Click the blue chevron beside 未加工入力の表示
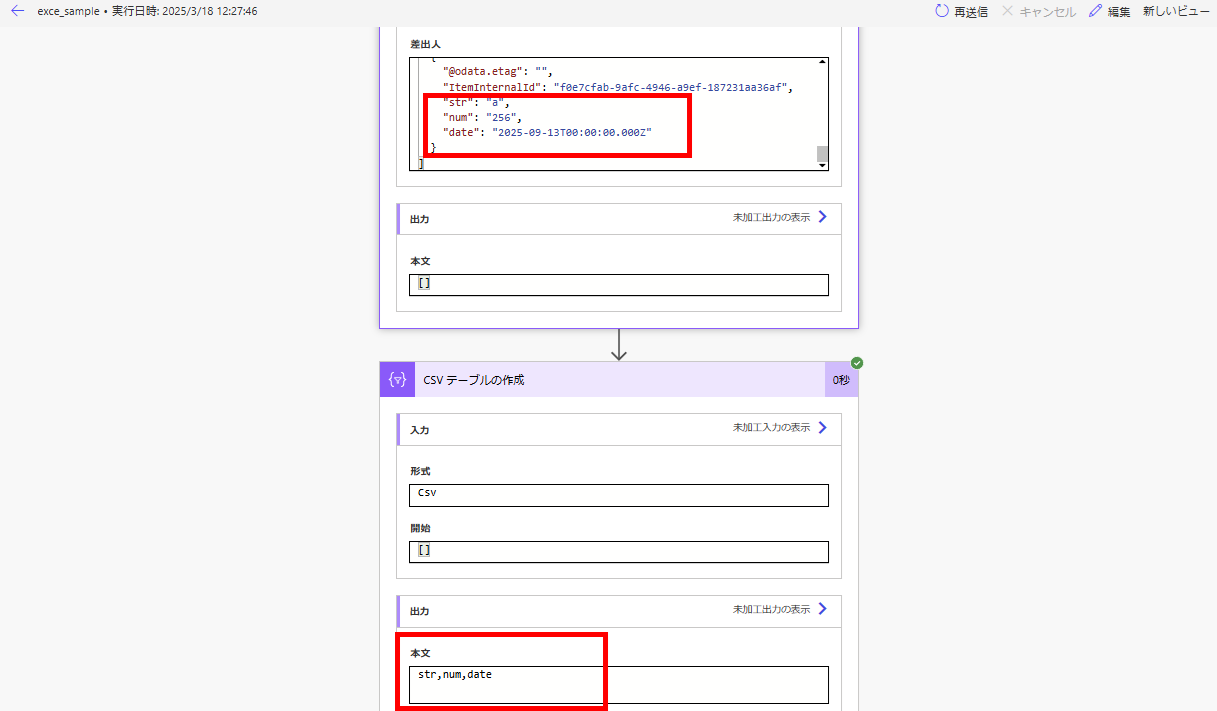Viewport: 1217px width, 711px height. [x=822, y=427]
